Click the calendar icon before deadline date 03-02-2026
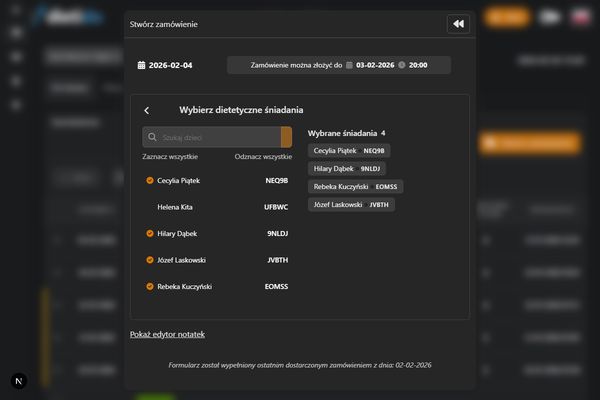This screenshot has height=400, width=600. (349, 65)
